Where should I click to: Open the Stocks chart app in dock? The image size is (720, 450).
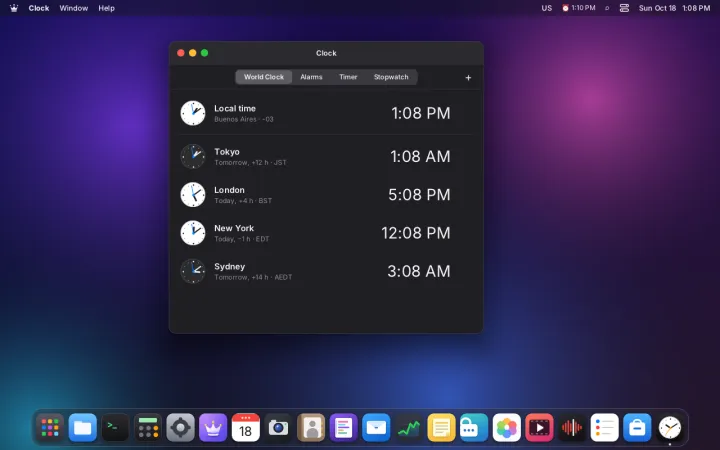(x=409, y=428)
